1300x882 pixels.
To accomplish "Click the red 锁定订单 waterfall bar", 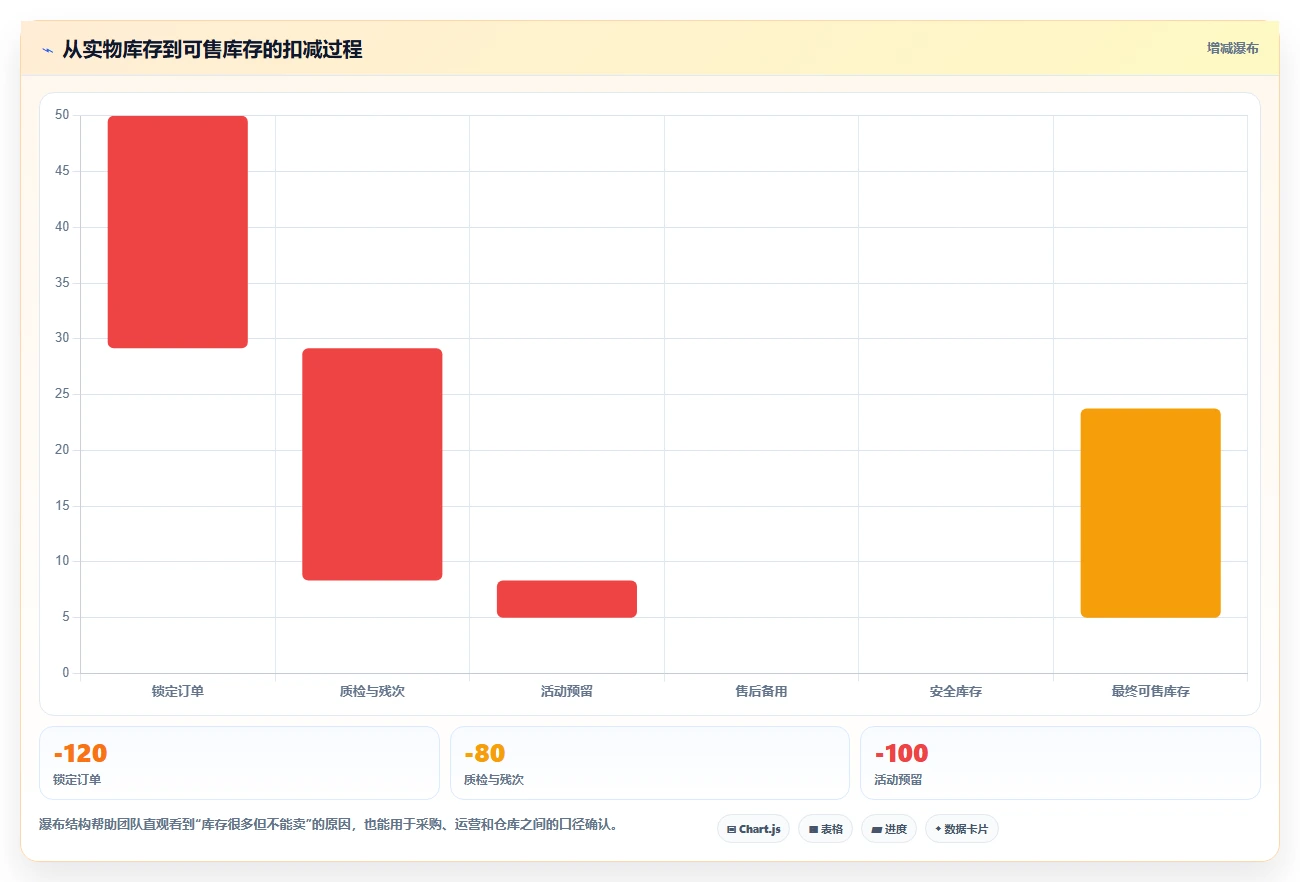I will click(x=178, y=232).
